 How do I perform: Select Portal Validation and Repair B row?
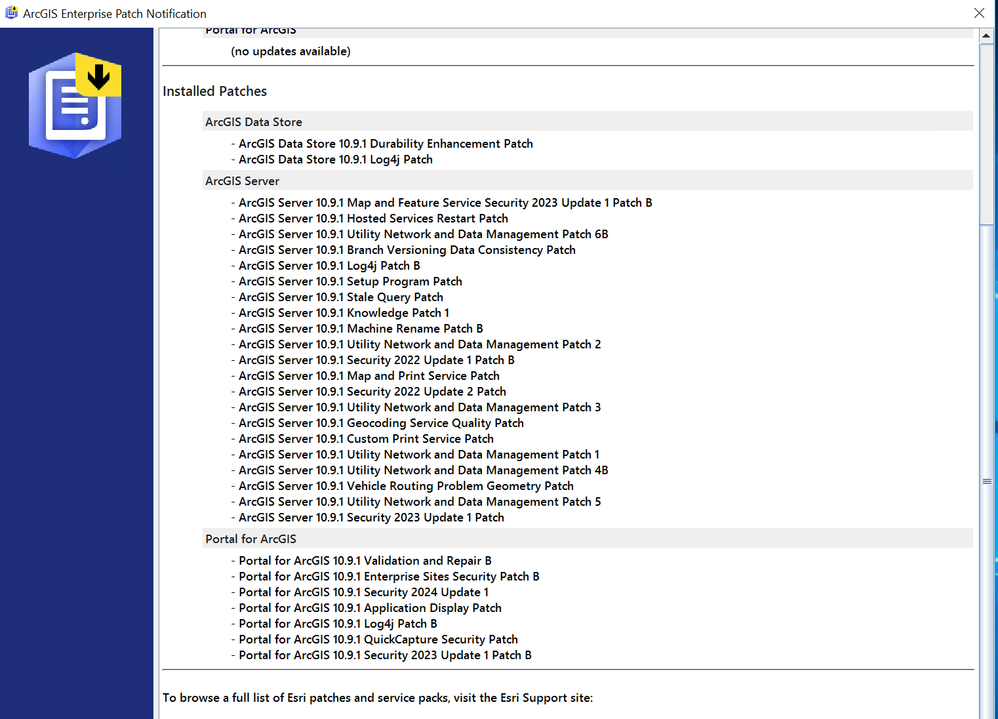coord(361,561)
